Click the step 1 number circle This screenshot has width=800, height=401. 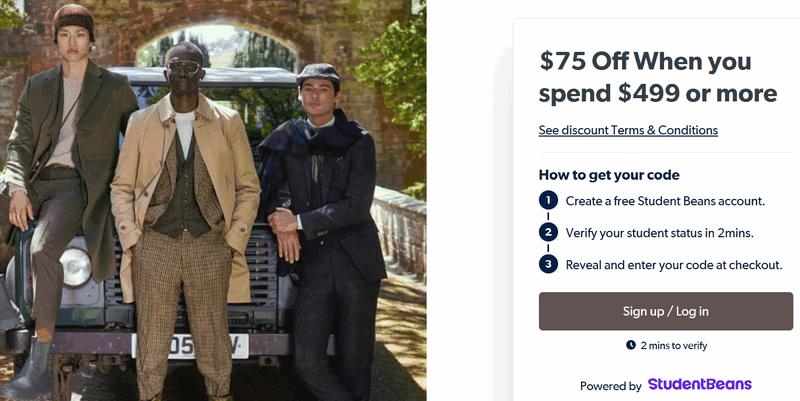point(548,201)
